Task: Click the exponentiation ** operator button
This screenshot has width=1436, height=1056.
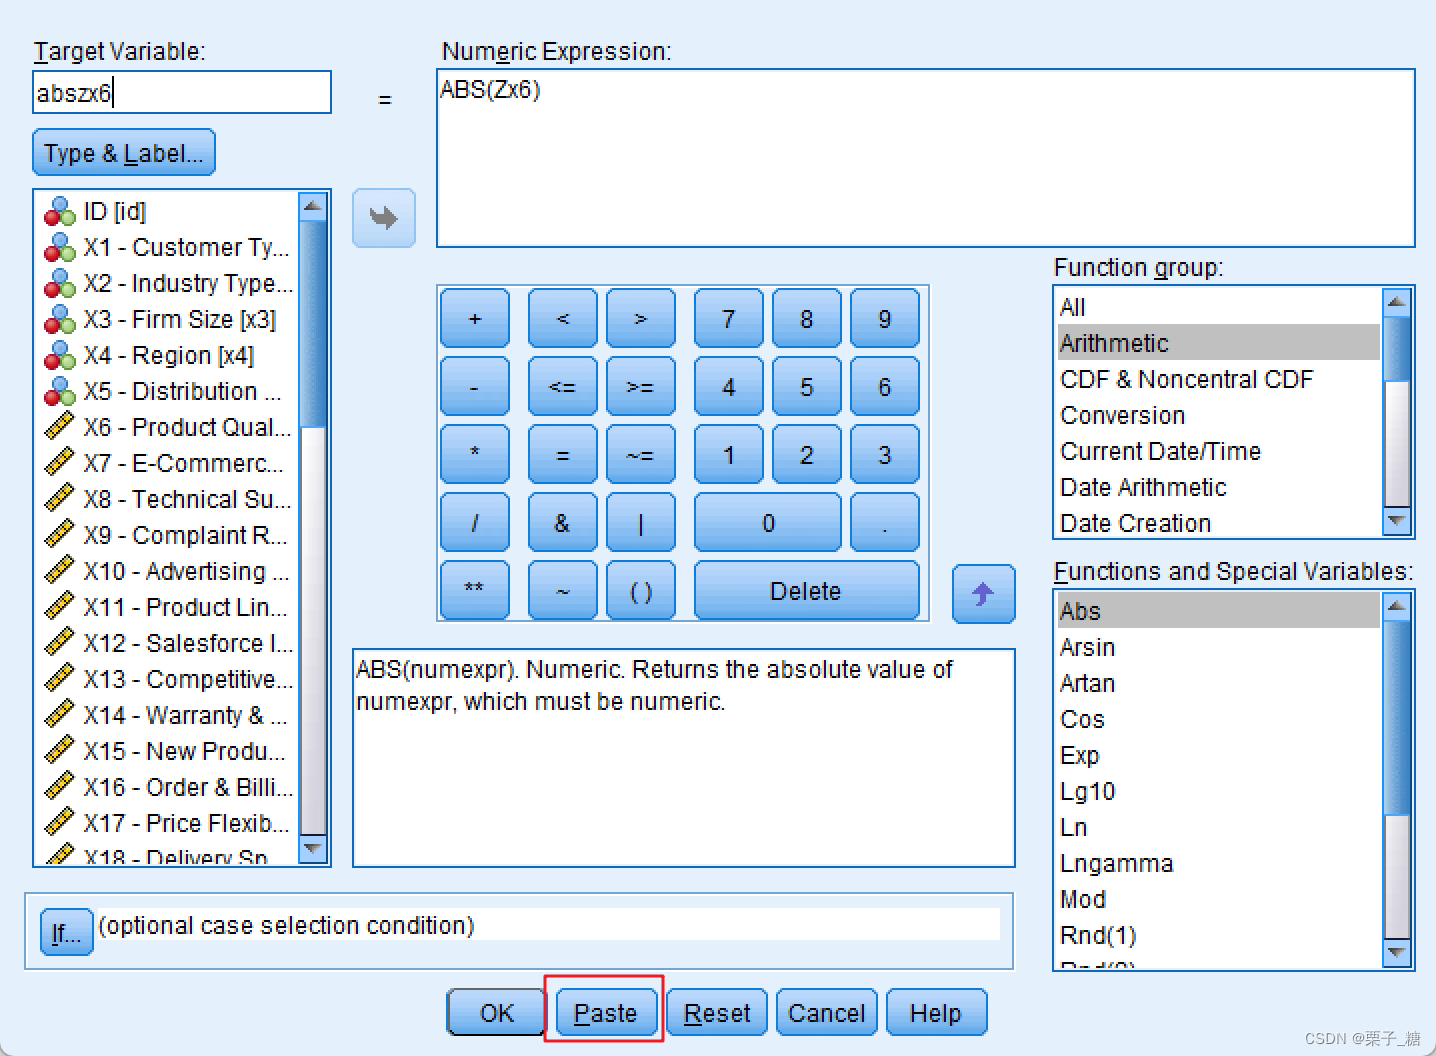Action: pos(475,590)
